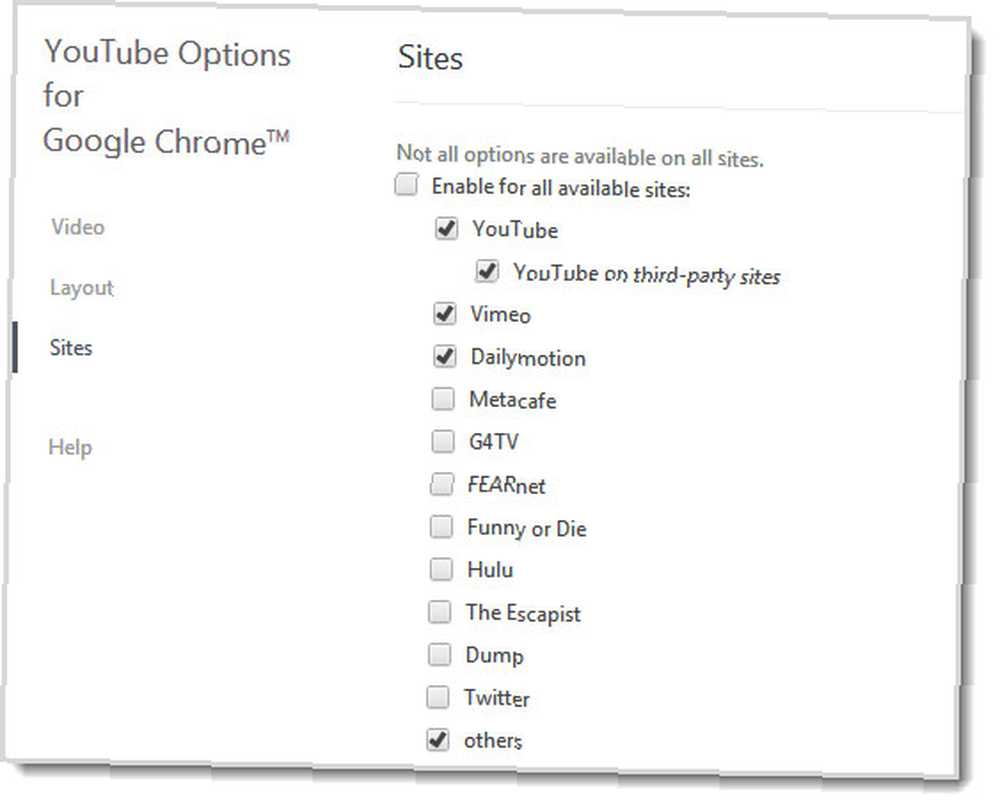Click the 'Twitter' label text

click(x=497, y=698)
